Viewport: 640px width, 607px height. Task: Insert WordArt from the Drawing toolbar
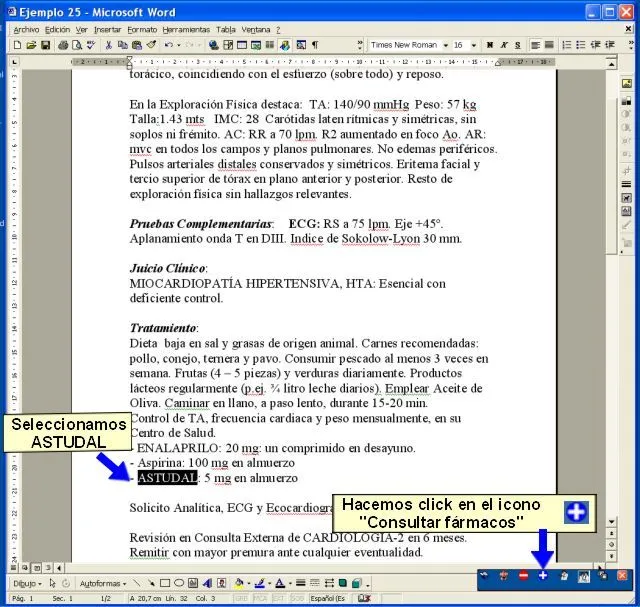[x=207, y=583]
